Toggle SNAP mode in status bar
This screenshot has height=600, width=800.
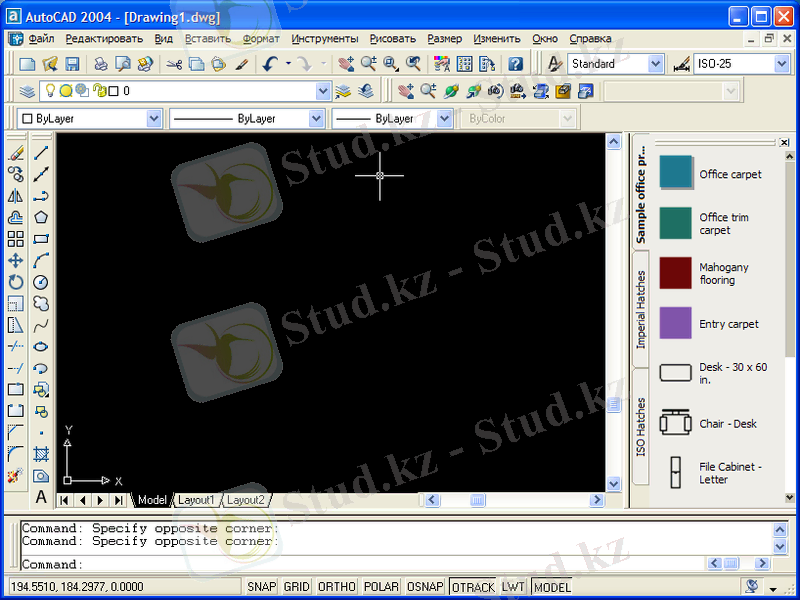coord(261,587)
